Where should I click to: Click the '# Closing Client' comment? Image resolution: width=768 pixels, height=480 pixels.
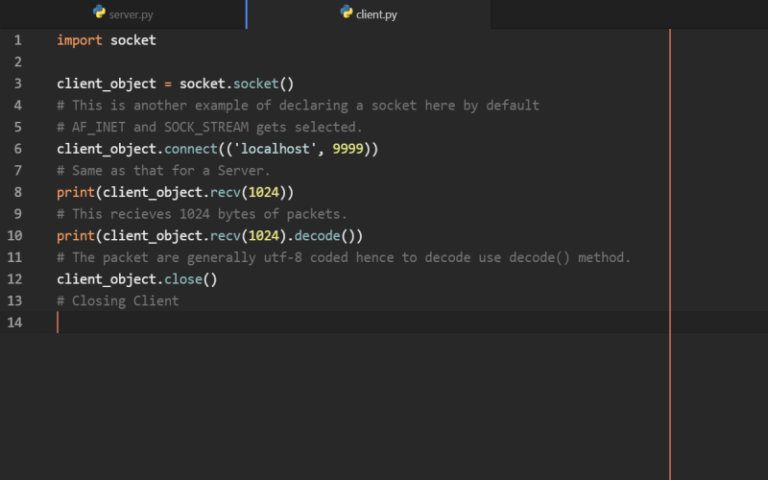[118, 301]
